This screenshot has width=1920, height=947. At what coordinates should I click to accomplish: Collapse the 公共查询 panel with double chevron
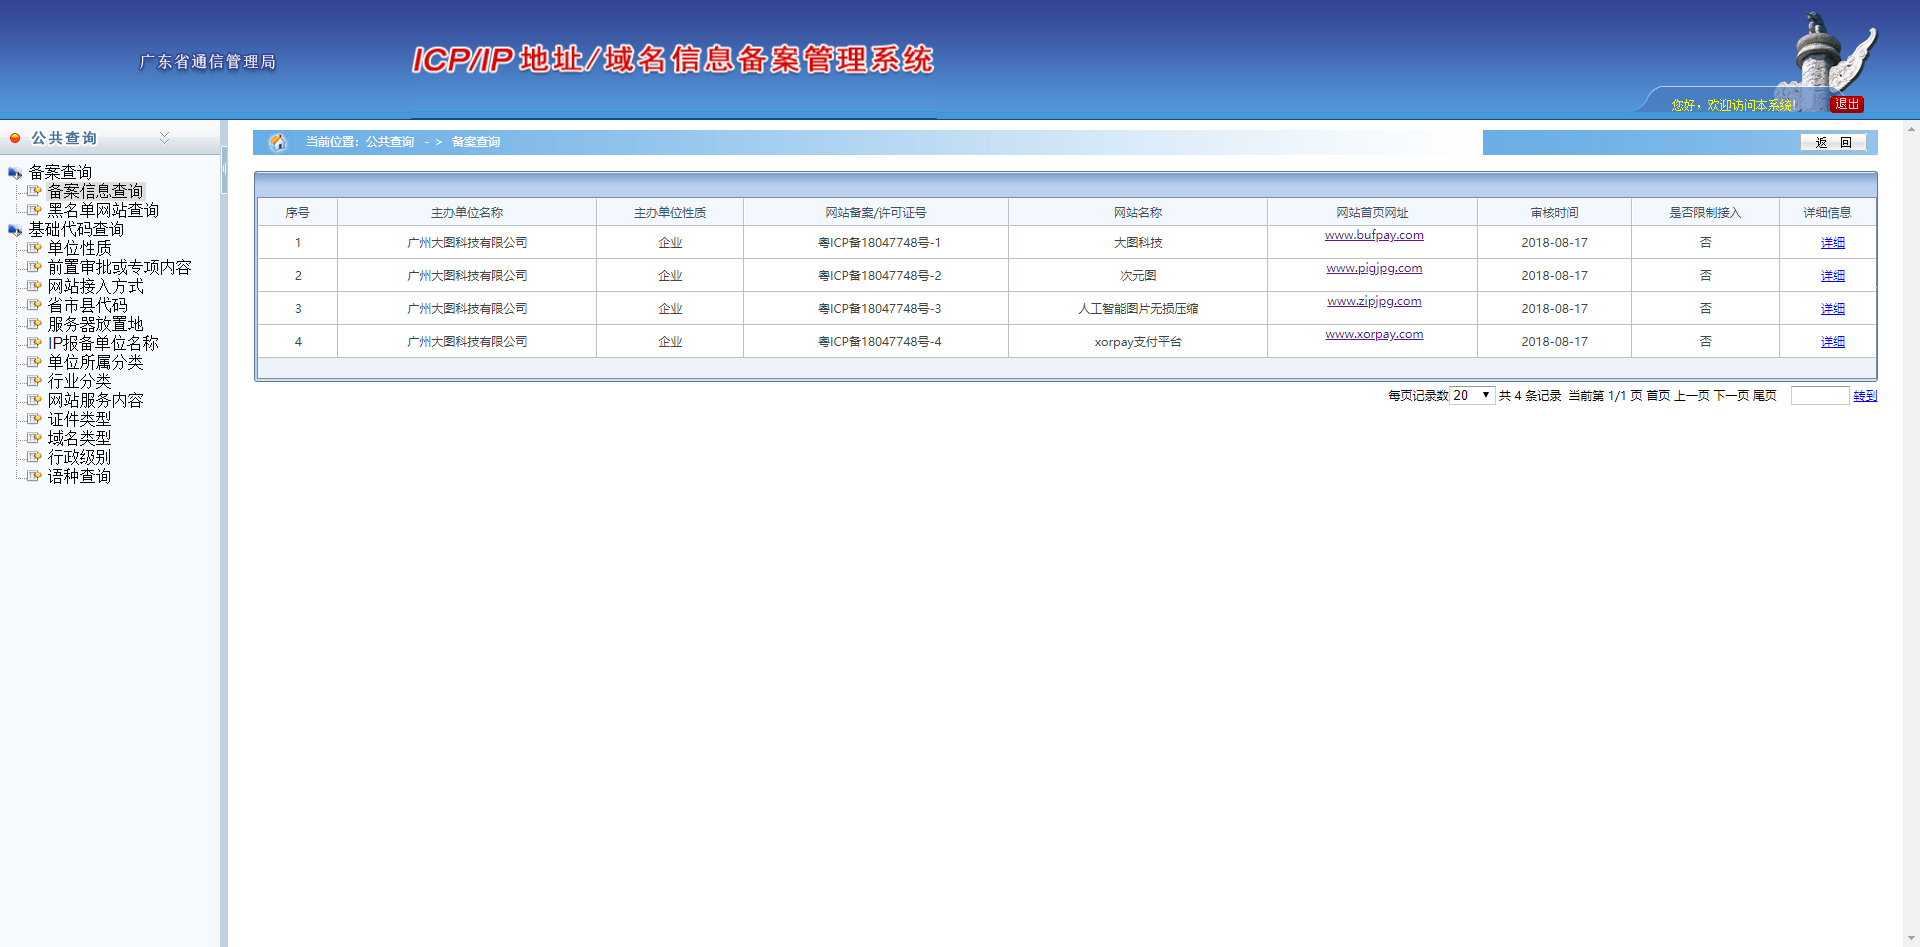tap(165, 138)
